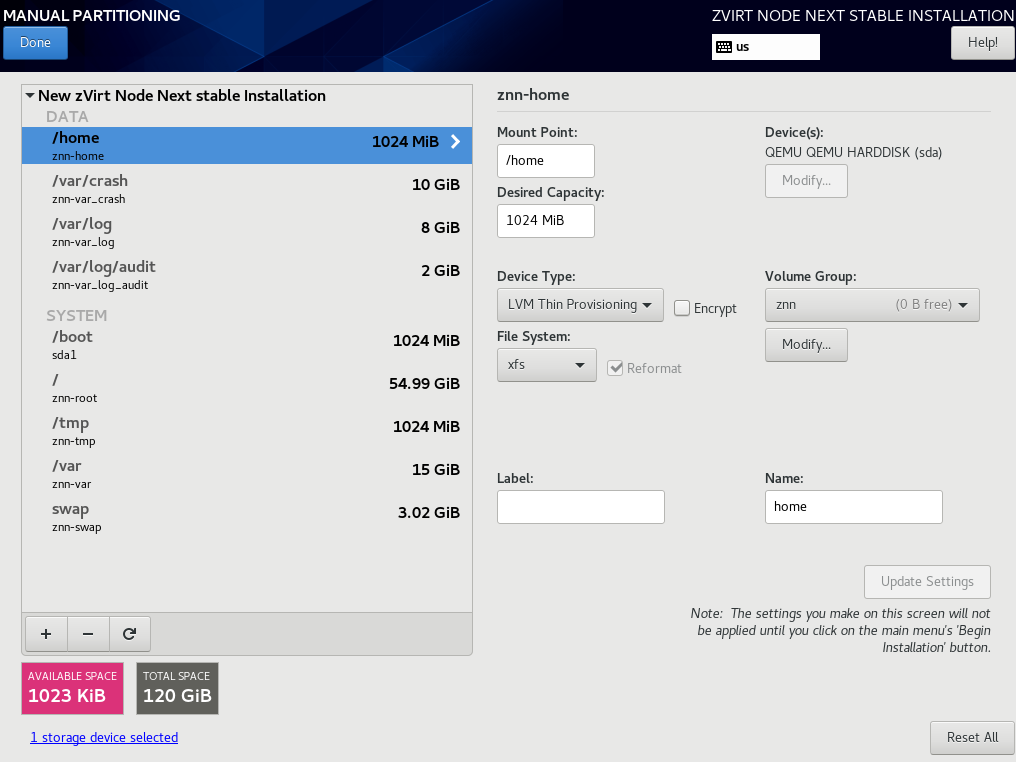1016x762 pixels.
Task: Click the keyboard layout icon beside 'us'
Action: coord(724,47)
